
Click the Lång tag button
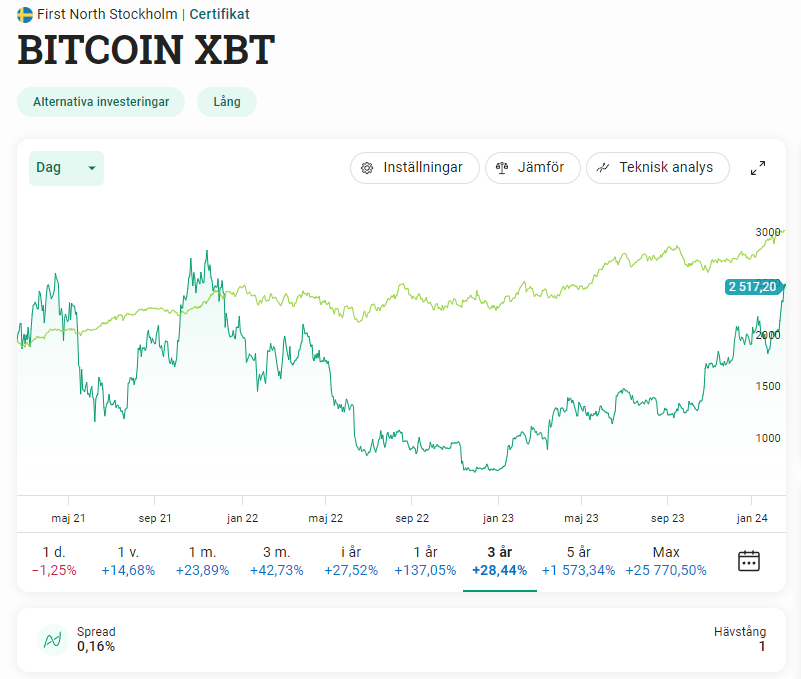tap(227, 102)
